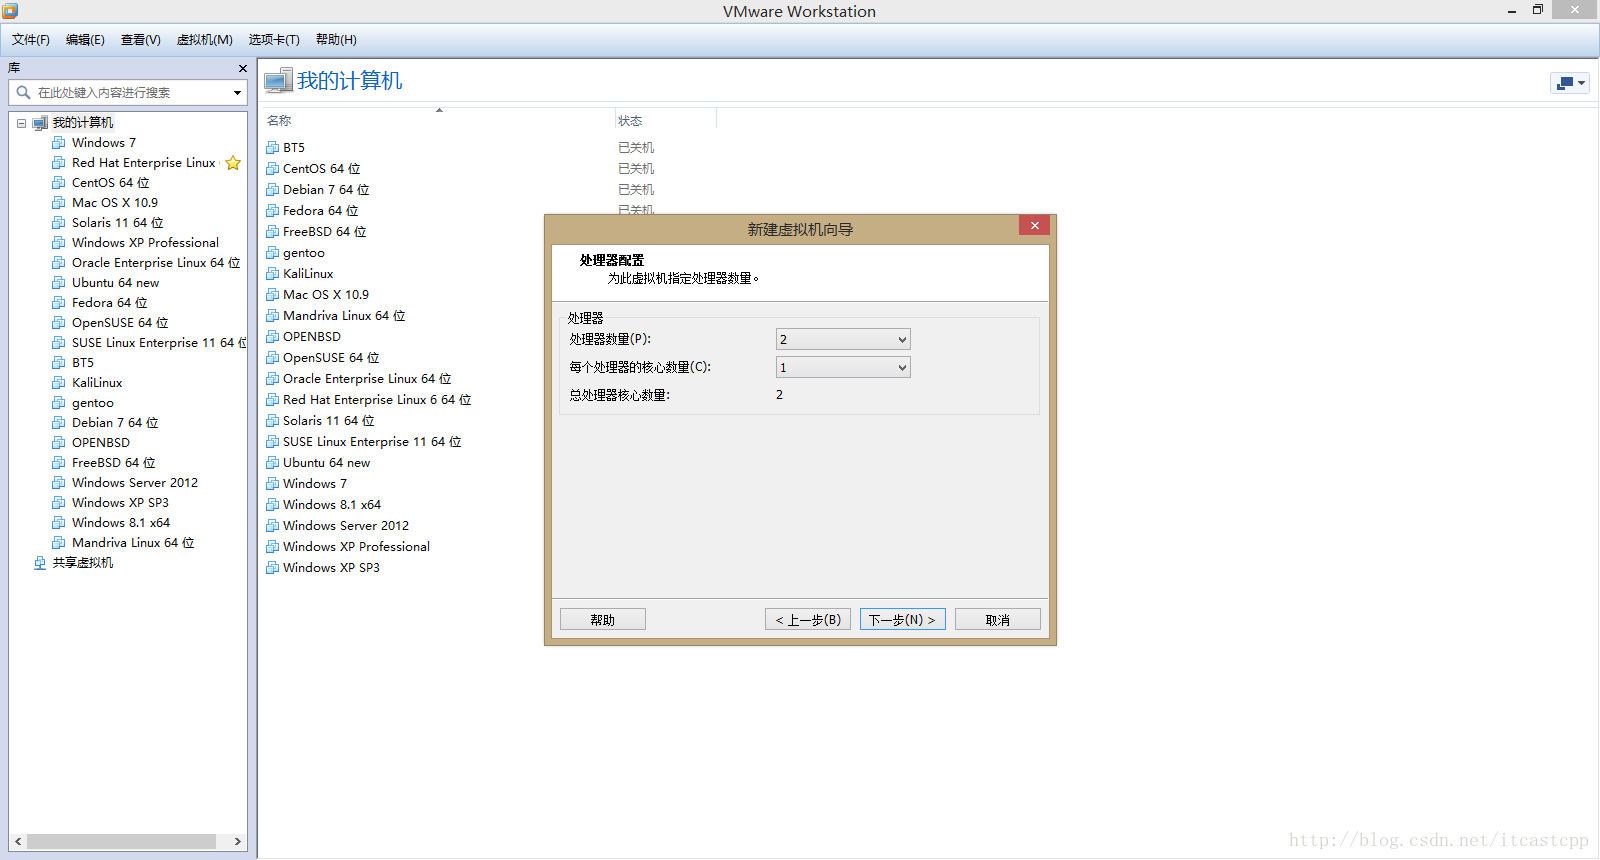
Task: Click the library horizontal scrollbar thumb
Action: (121, 841)
